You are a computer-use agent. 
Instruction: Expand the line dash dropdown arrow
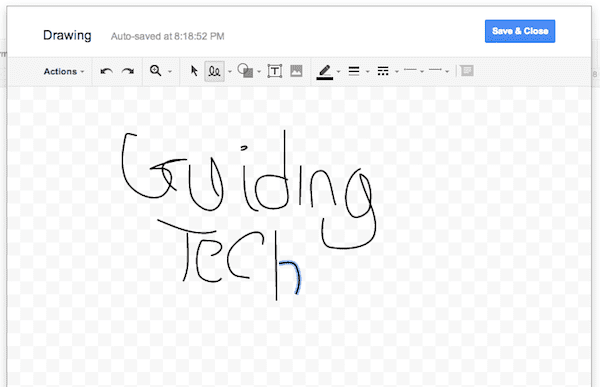pos(397,72)
